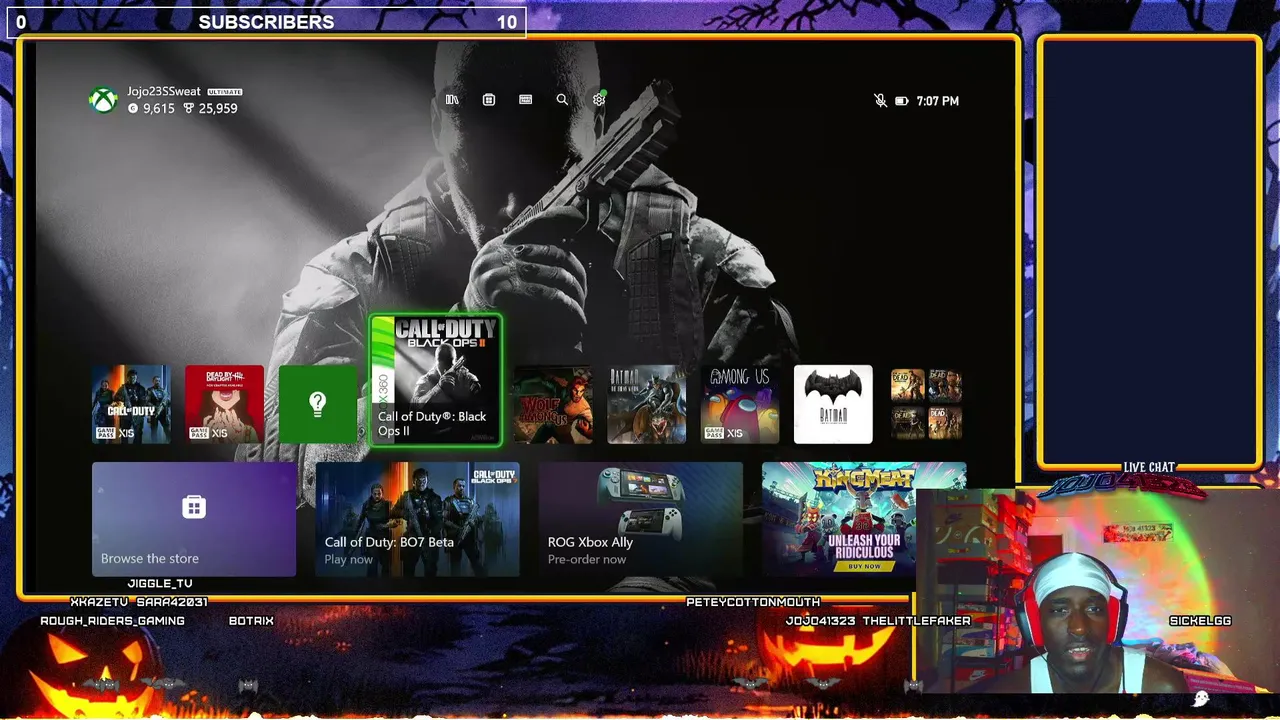This screenshot has height=720, width=1280.
Task: Open the Settings gear icon
Action: (599, 100)
